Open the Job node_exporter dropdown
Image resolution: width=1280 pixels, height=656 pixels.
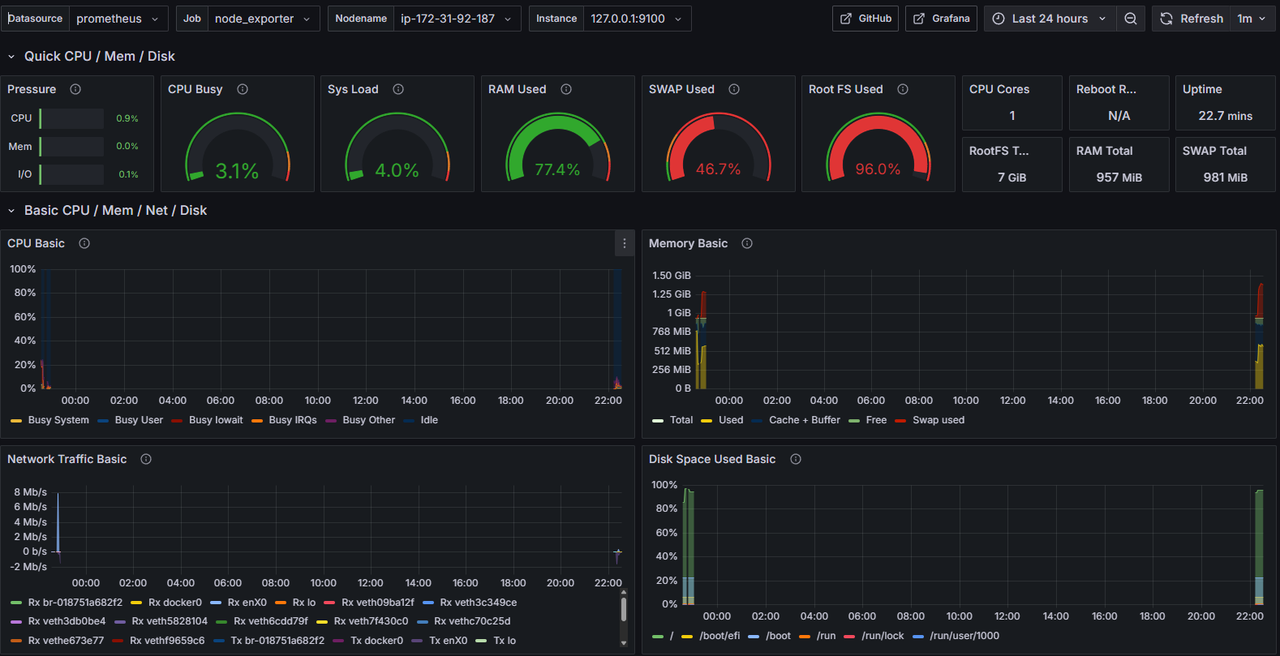[264, 19]
